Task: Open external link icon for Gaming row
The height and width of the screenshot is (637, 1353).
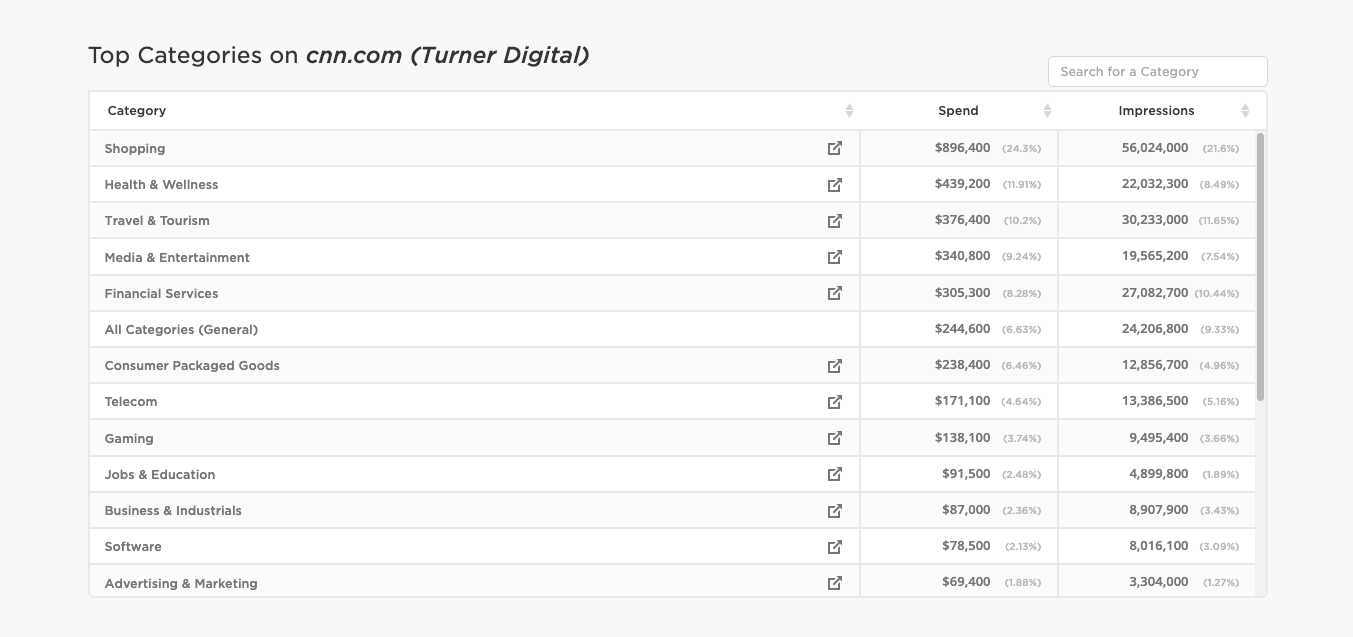Action: coord(835,438)
